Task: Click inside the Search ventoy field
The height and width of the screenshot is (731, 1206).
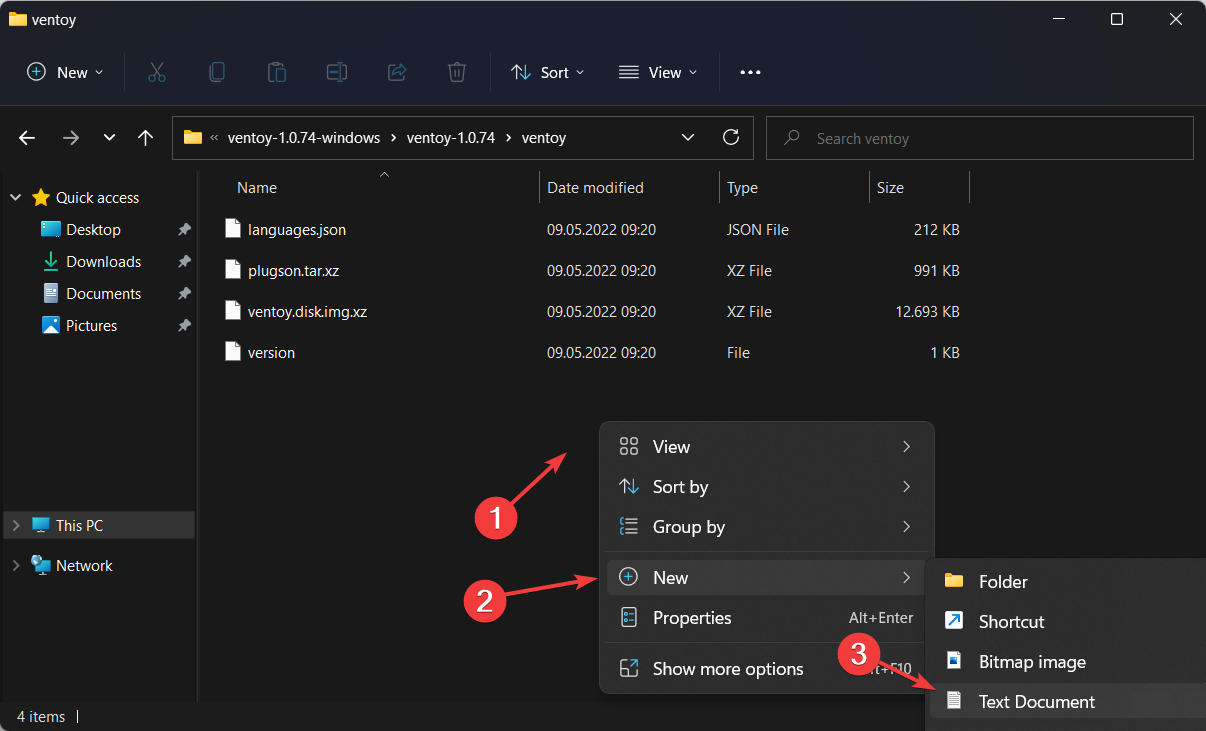Action: click(979, 137)
